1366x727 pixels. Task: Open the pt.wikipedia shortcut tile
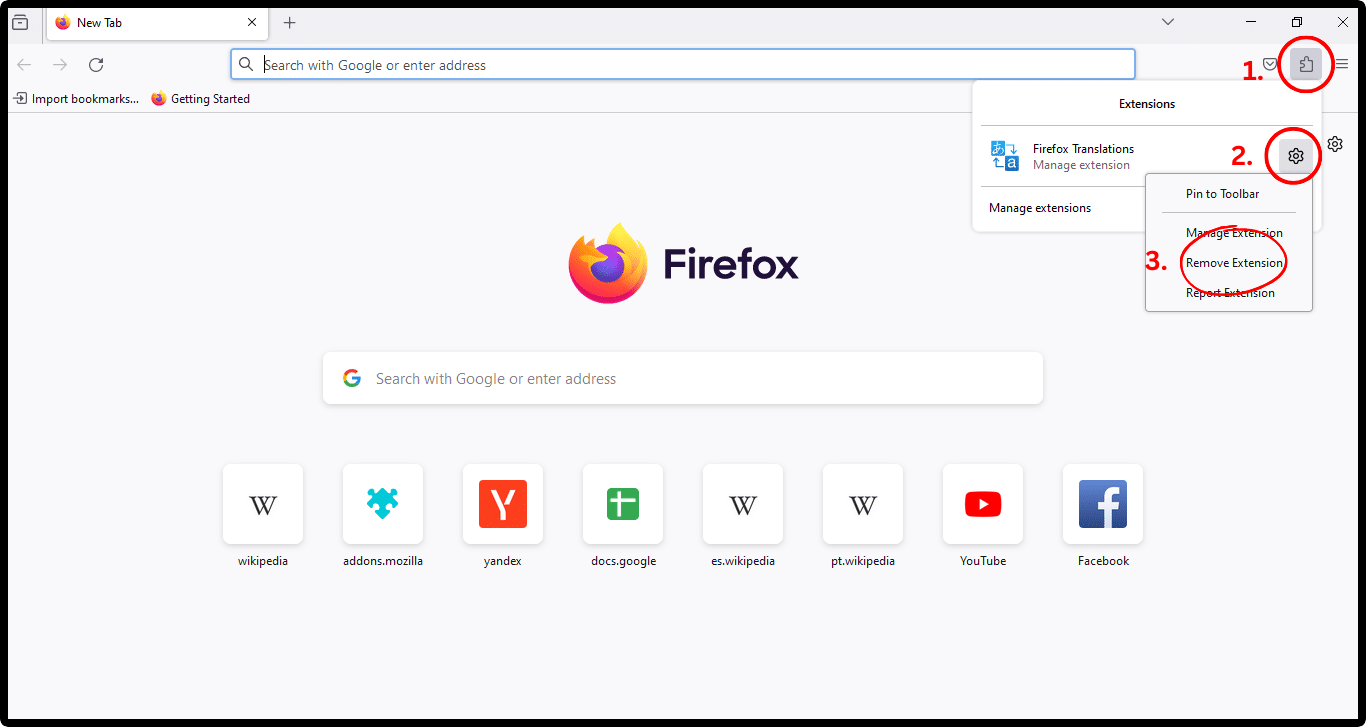[863, 504]
